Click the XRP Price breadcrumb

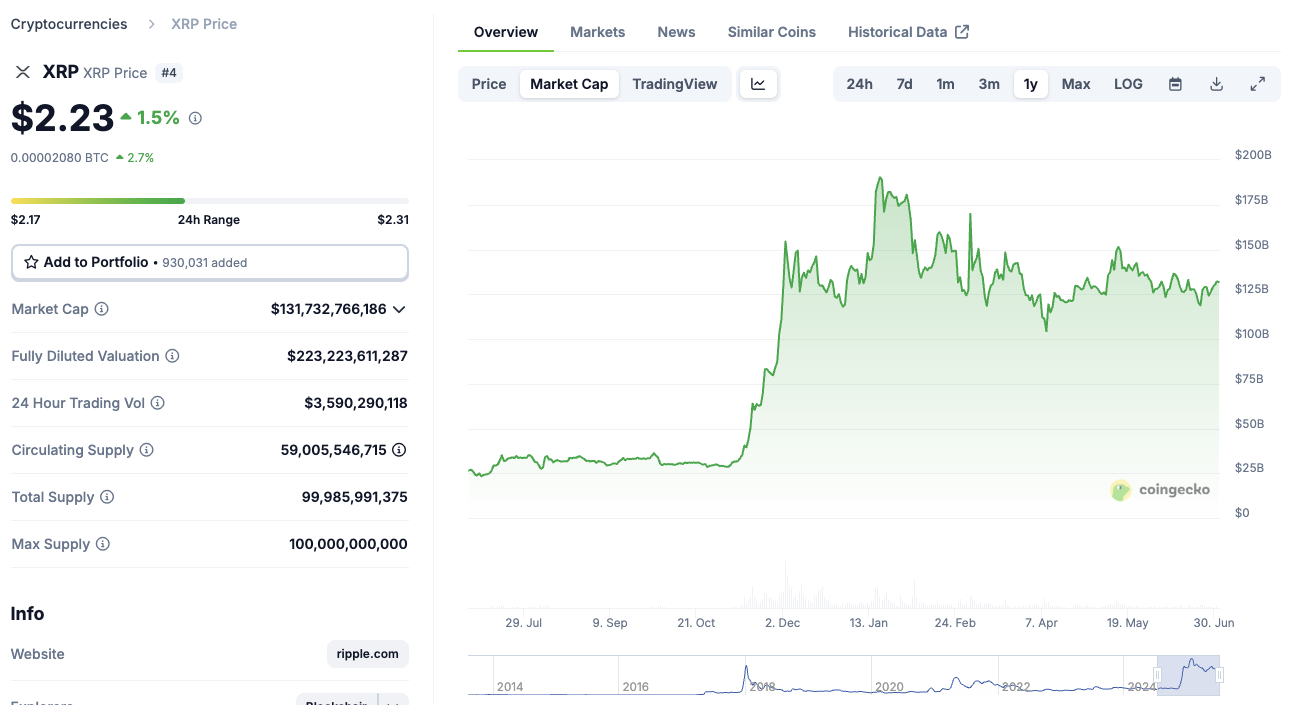(x=204, y=24)
